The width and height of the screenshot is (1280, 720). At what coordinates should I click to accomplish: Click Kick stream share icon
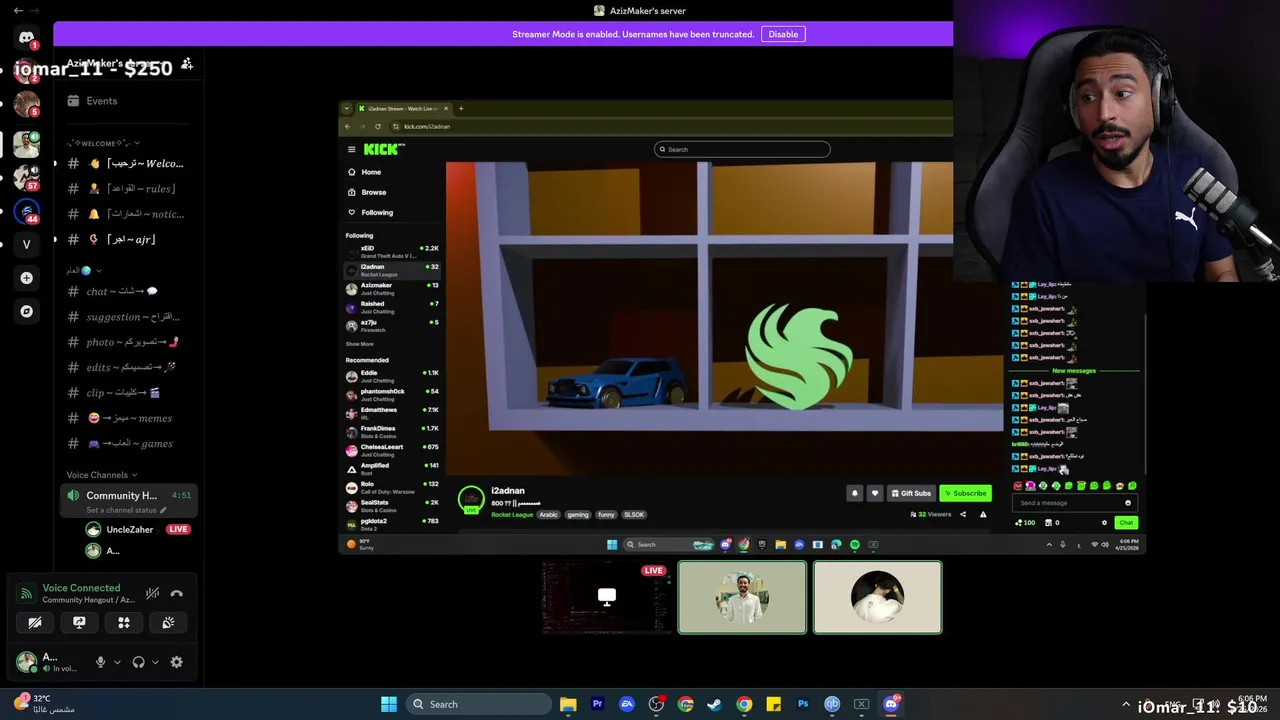point(963,514)
